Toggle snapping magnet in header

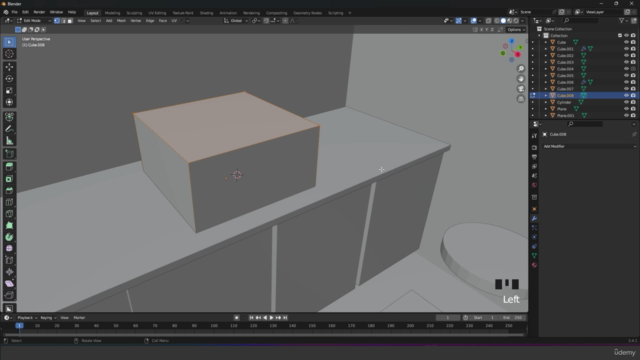(266, 21)
